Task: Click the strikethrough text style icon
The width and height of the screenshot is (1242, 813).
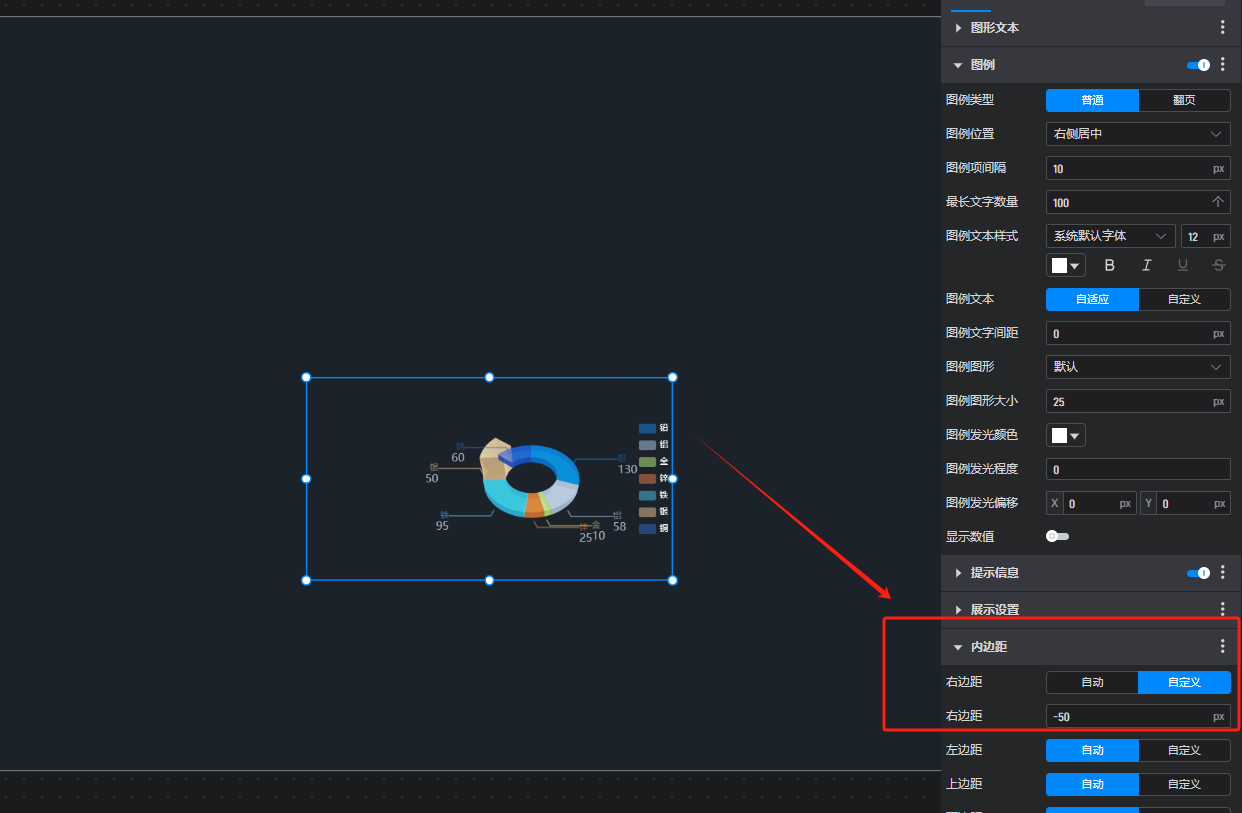Action: tap(1218, 265)
